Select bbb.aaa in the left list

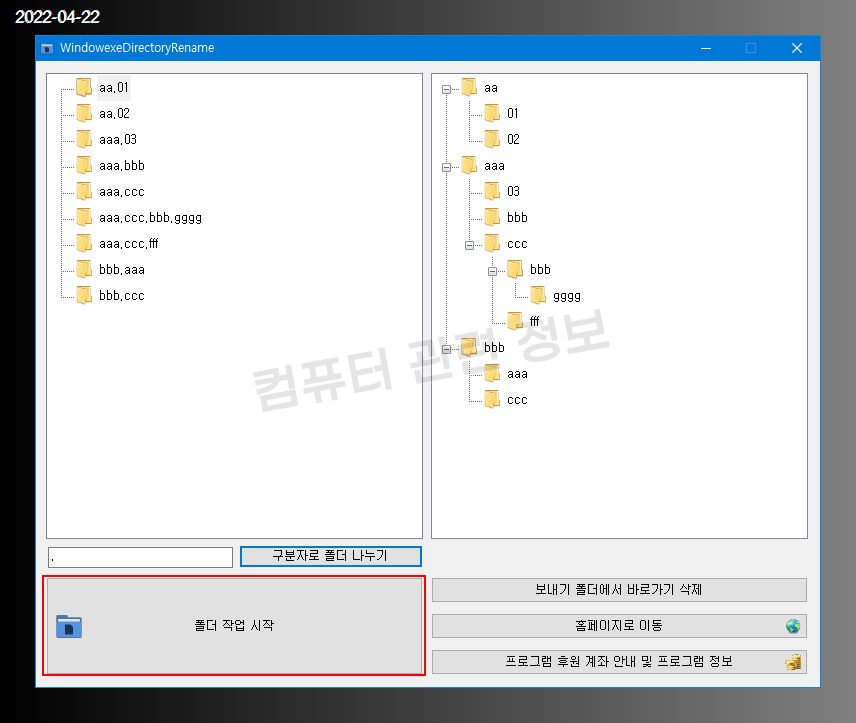pyautogui.click(x=122, y=269)
